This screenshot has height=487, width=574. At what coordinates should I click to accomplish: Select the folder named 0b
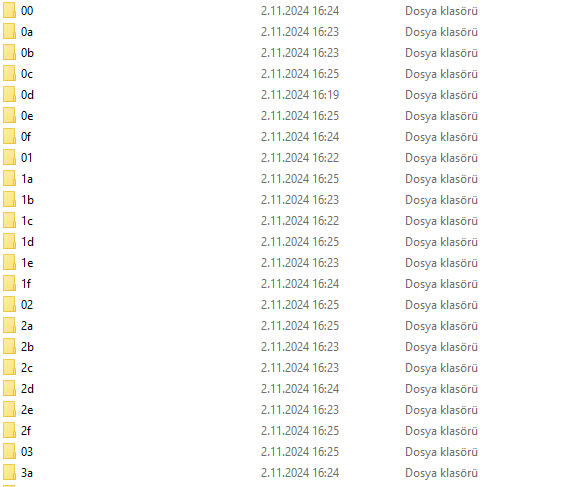click(27, 53)
